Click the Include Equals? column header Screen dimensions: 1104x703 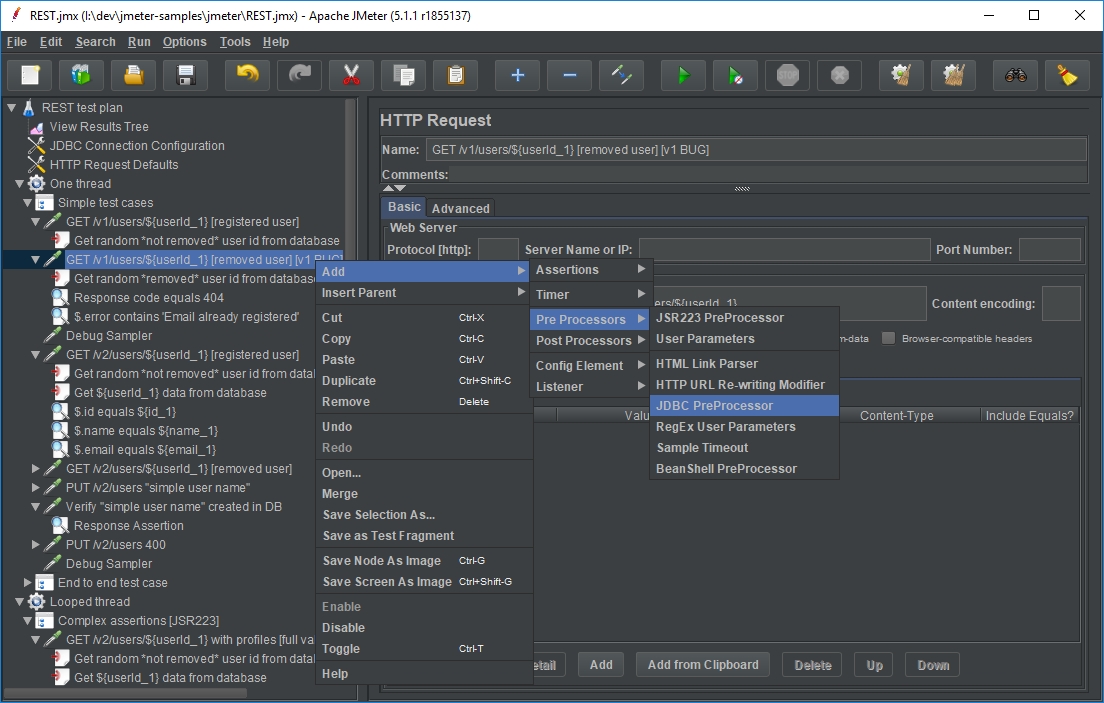[x=1029, y=416]
